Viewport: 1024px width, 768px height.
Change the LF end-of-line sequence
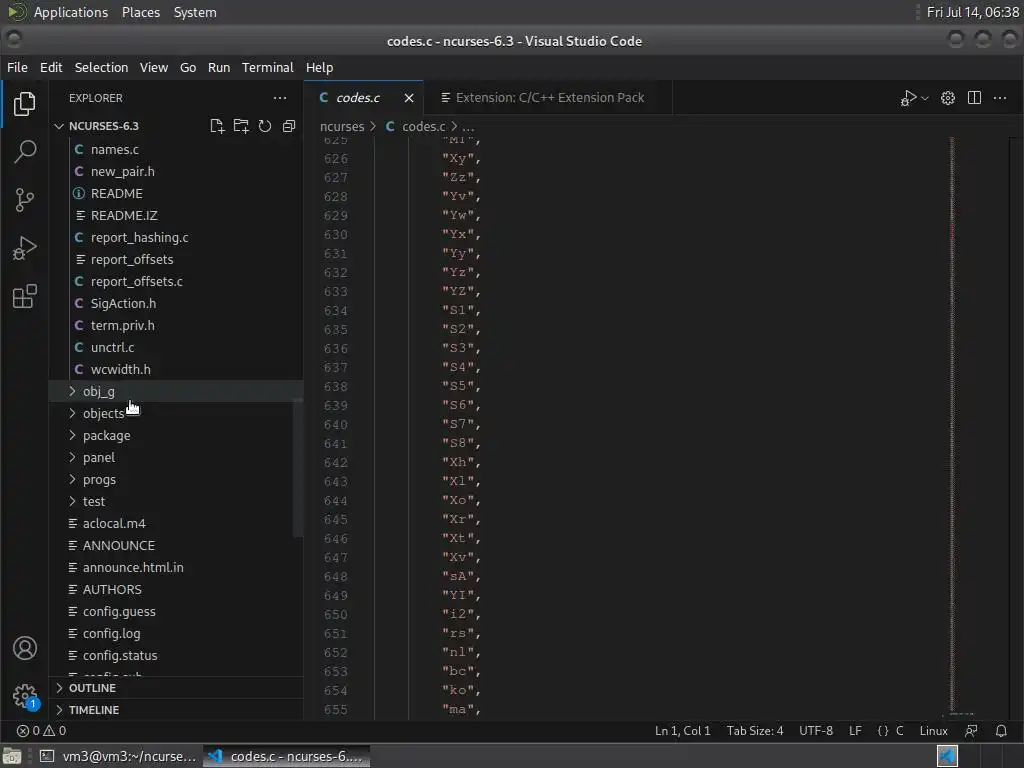(x=855, y=731)
